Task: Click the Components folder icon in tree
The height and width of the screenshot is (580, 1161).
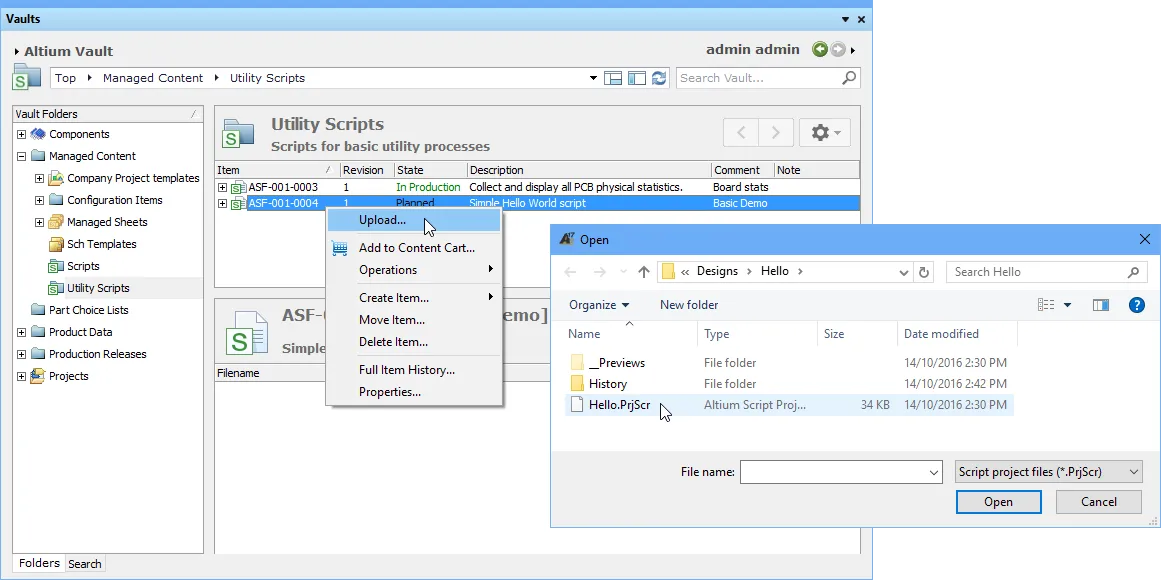Action: tap(38, 134)
